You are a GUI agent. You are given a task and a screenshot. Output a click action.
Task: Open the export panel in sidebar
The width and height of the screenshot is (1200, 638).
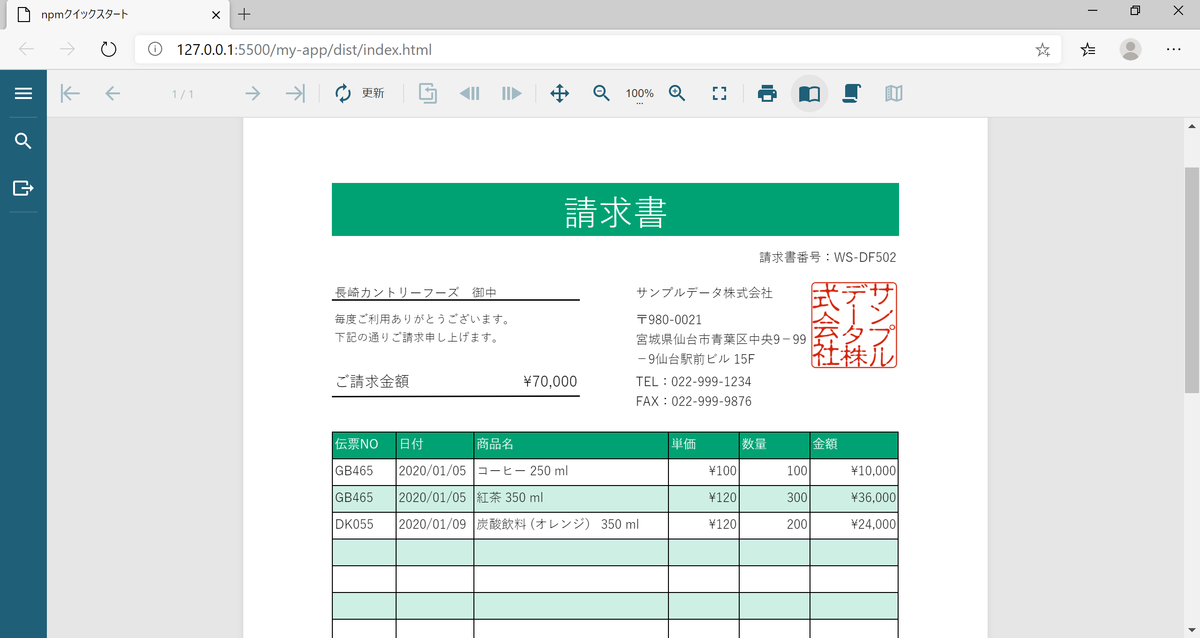tap(23, 188)
